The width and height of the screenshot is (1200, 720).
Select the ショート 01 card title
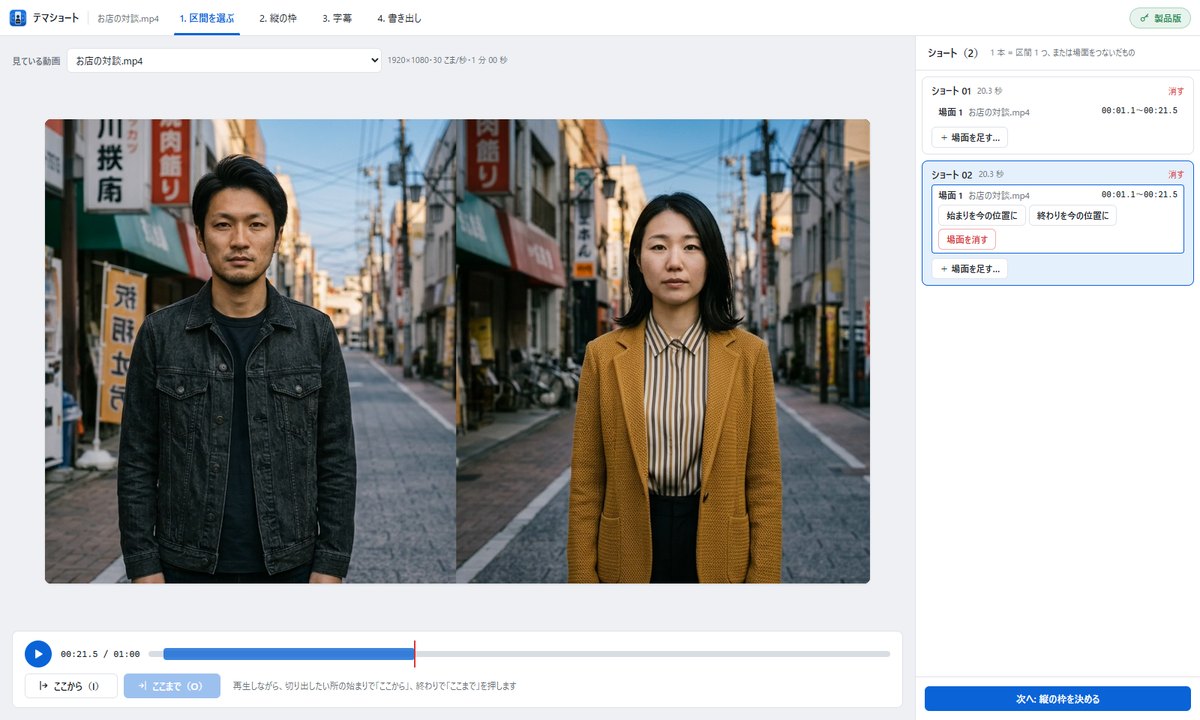951,91
